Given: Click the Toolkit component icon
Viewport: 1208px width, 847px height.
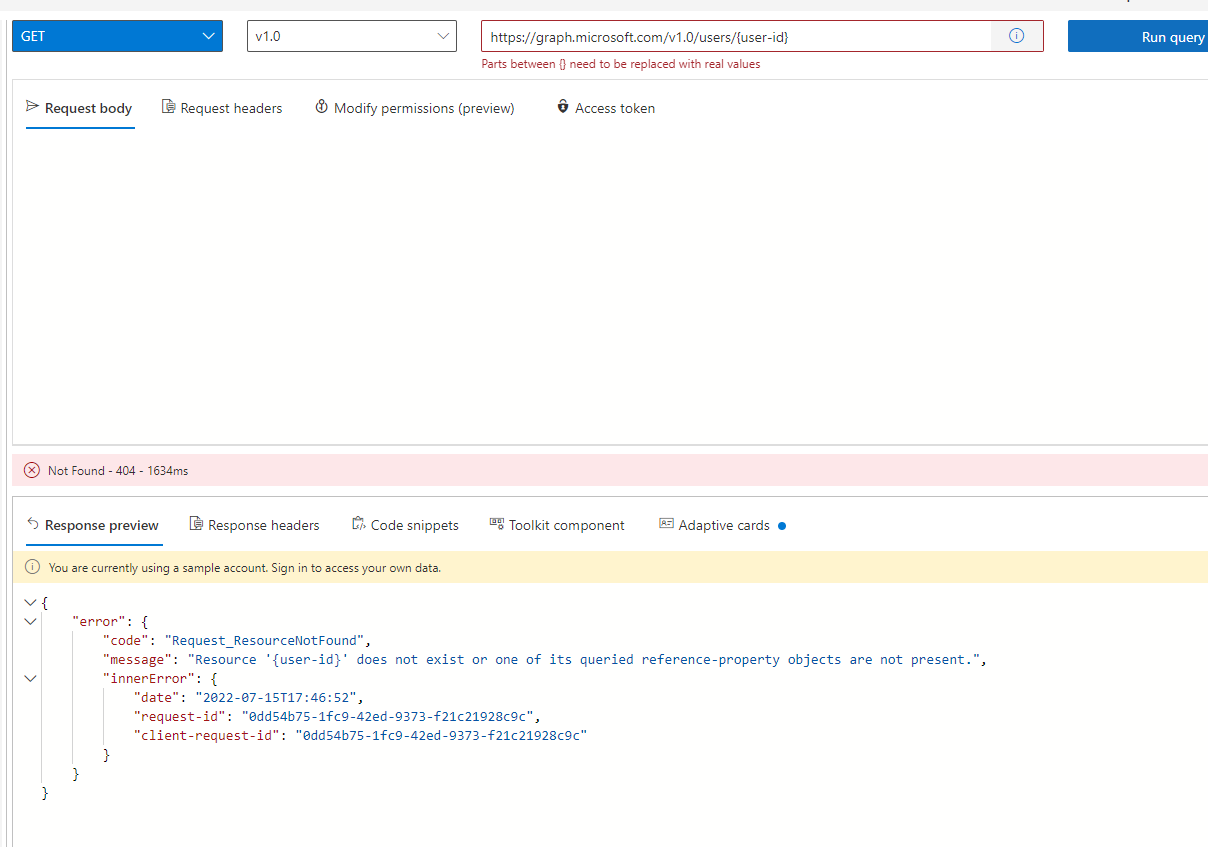Looking at the screenshot, I should point(497,524).
